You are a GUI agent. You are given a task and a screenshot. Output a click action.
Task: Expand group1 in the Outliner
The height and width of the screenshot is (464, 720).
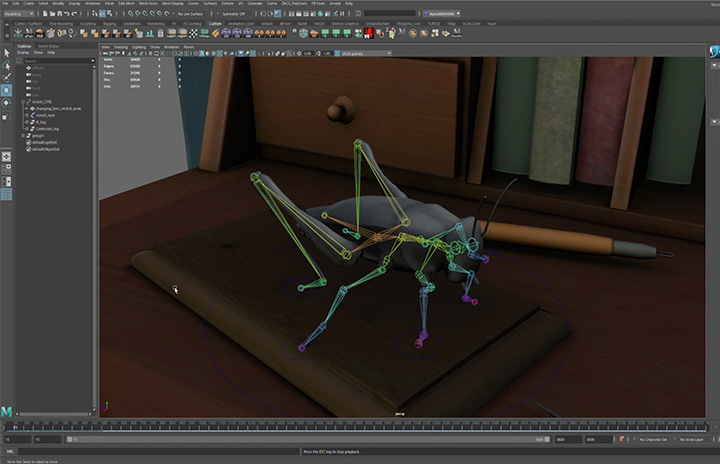23,136
